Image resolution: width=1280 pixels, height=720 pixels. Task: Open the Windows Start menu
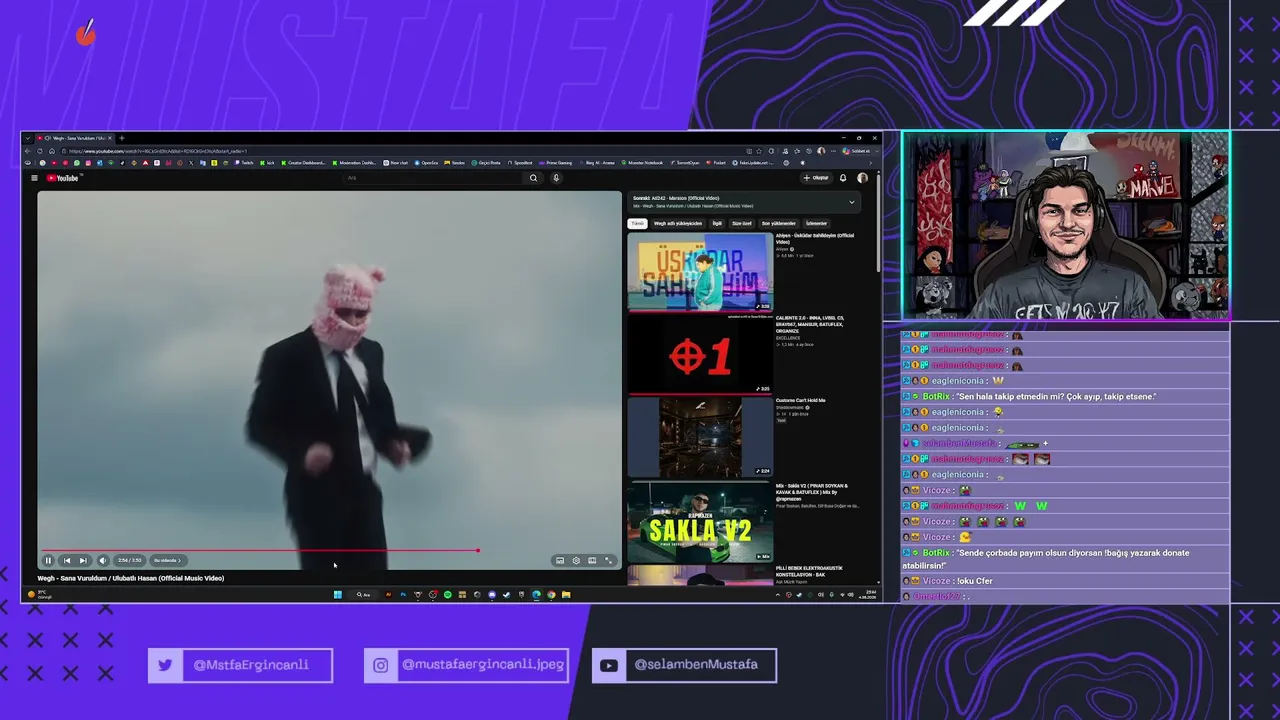coord(338,595)
